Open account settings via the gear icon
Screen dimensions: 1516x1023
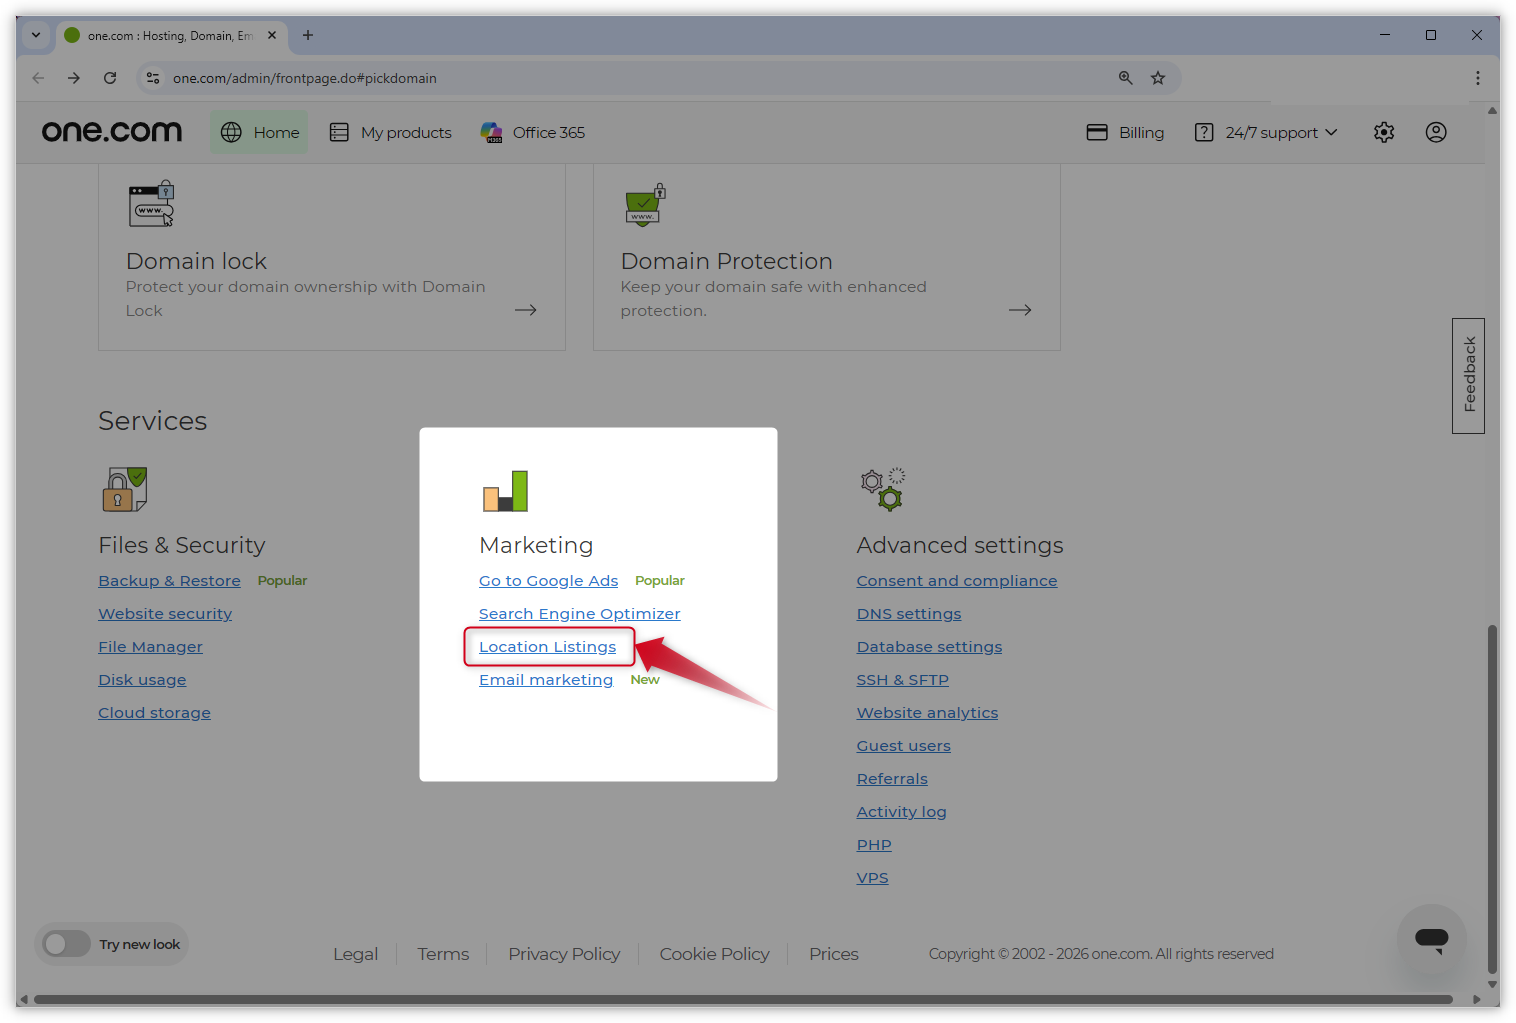click(x=1383, y=131)
